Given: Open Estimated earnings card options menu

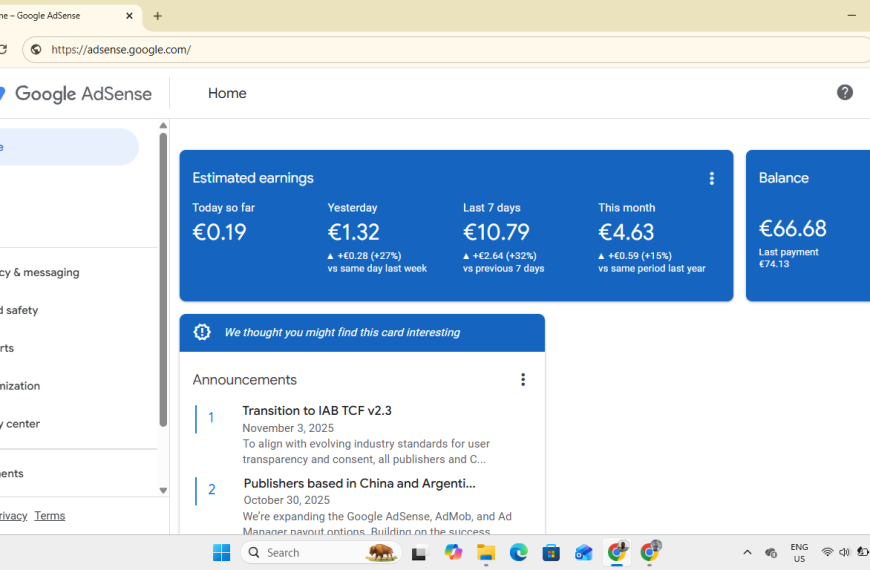Looking at the screenshot, I should [x=711, y=178].
